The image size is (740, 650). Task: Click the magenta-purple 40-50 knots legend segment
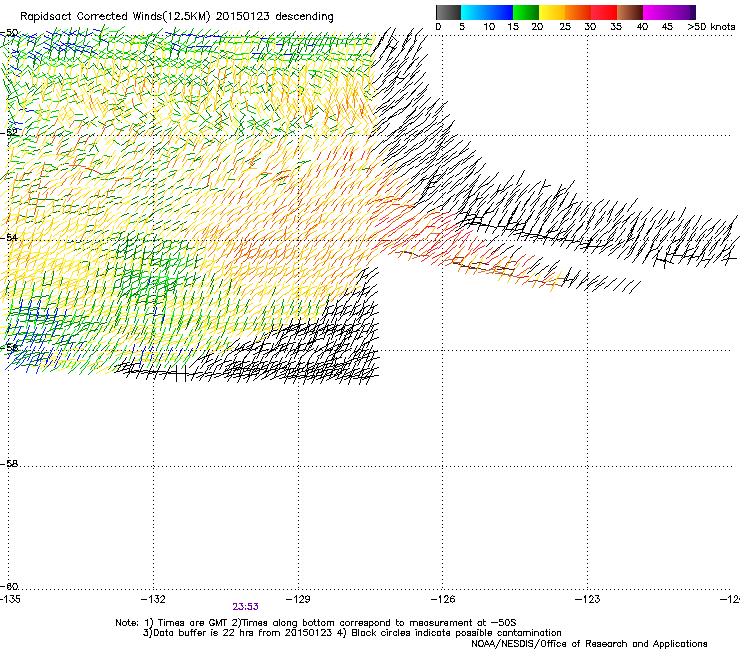pos(669,12)
